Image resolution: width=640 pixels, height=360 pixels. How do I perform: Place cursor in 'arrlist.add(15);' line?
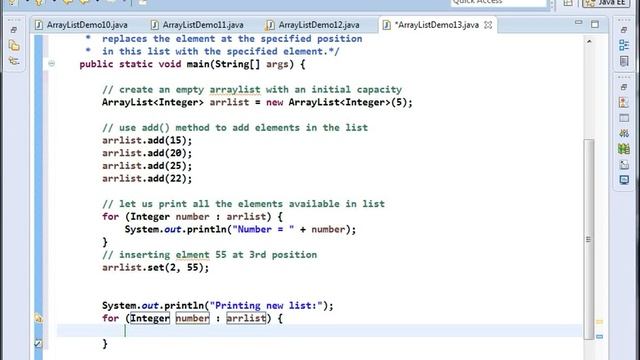[x=147, y=140]
